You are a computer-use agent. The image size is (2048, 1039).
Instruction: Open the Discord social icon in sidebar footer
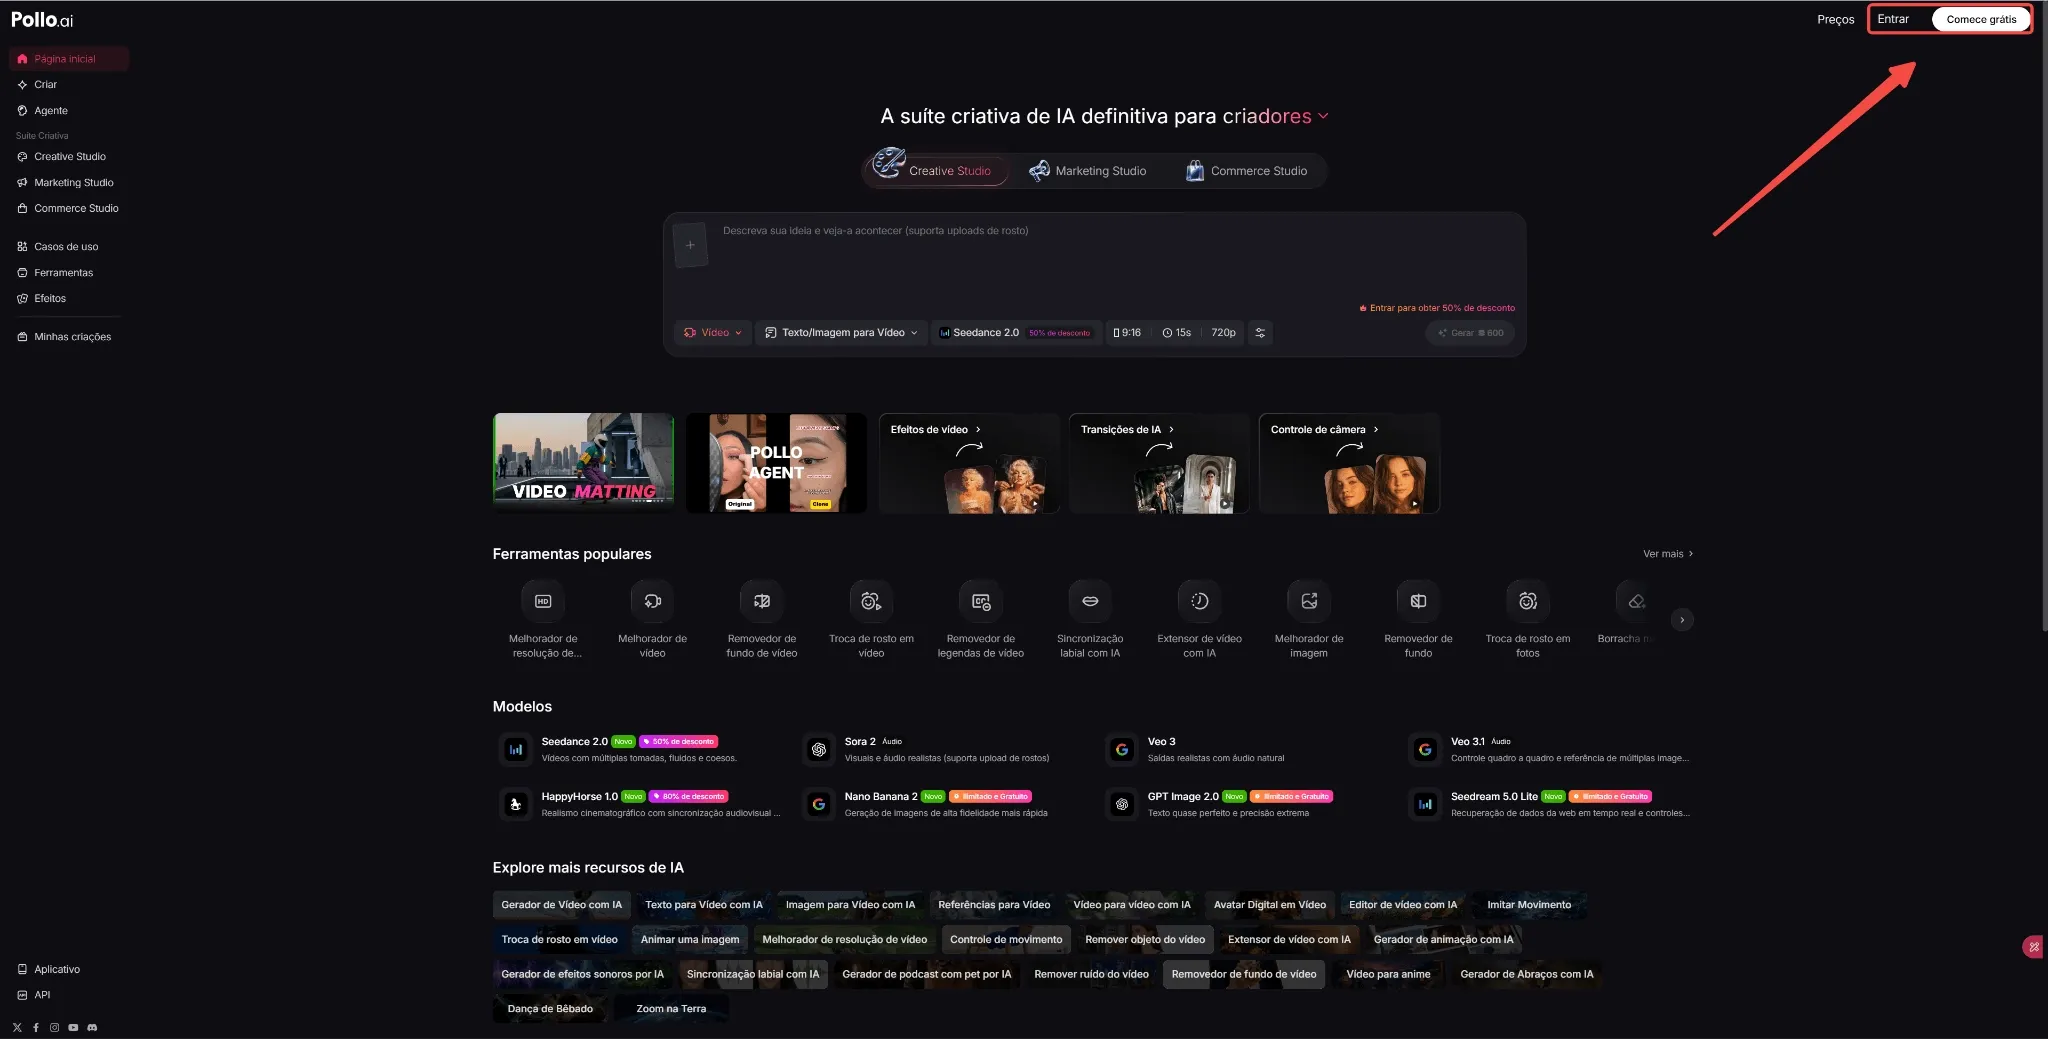click(x=92, y=1027)
